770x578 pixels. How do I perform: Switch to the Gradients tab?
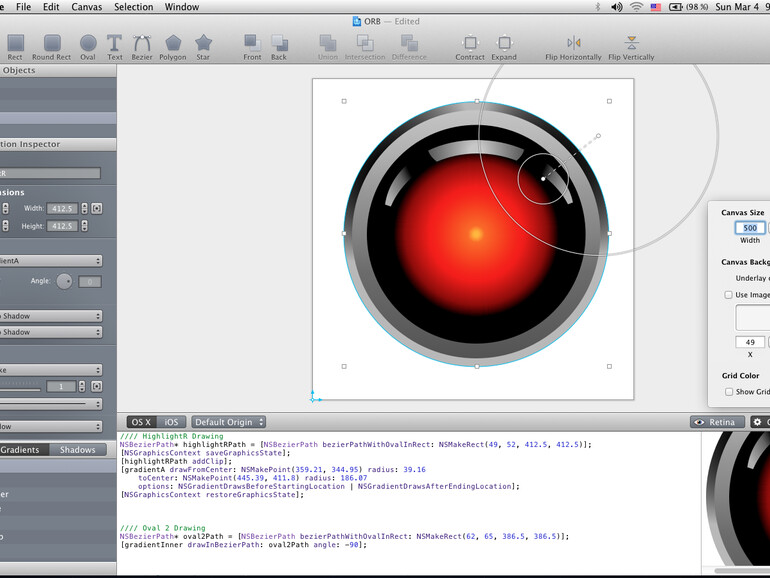click(24, 449)
